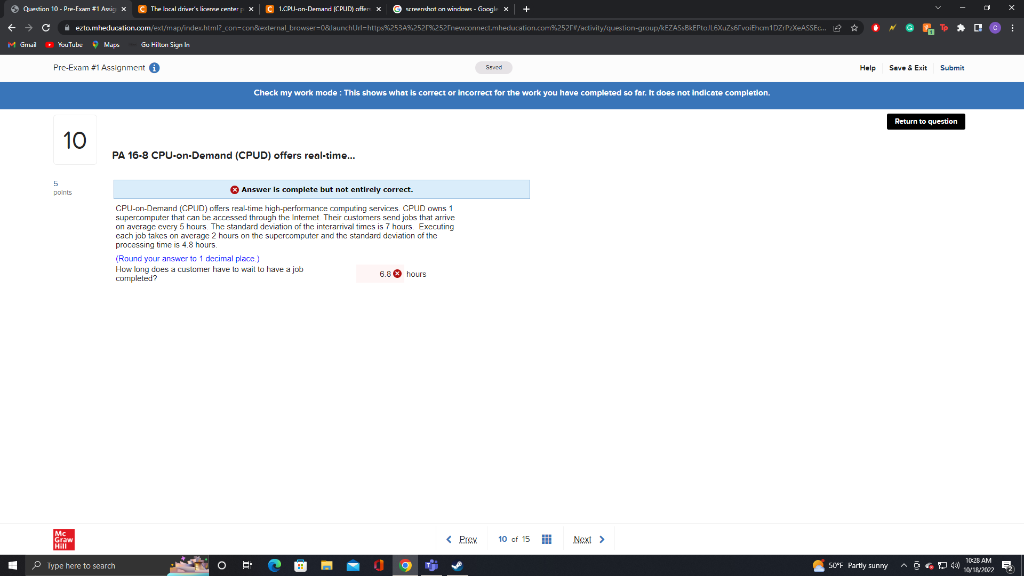Click the browser back arrow
Image resolution: width=1024 pixels, height=576 pixels.
tap(11, 28)
